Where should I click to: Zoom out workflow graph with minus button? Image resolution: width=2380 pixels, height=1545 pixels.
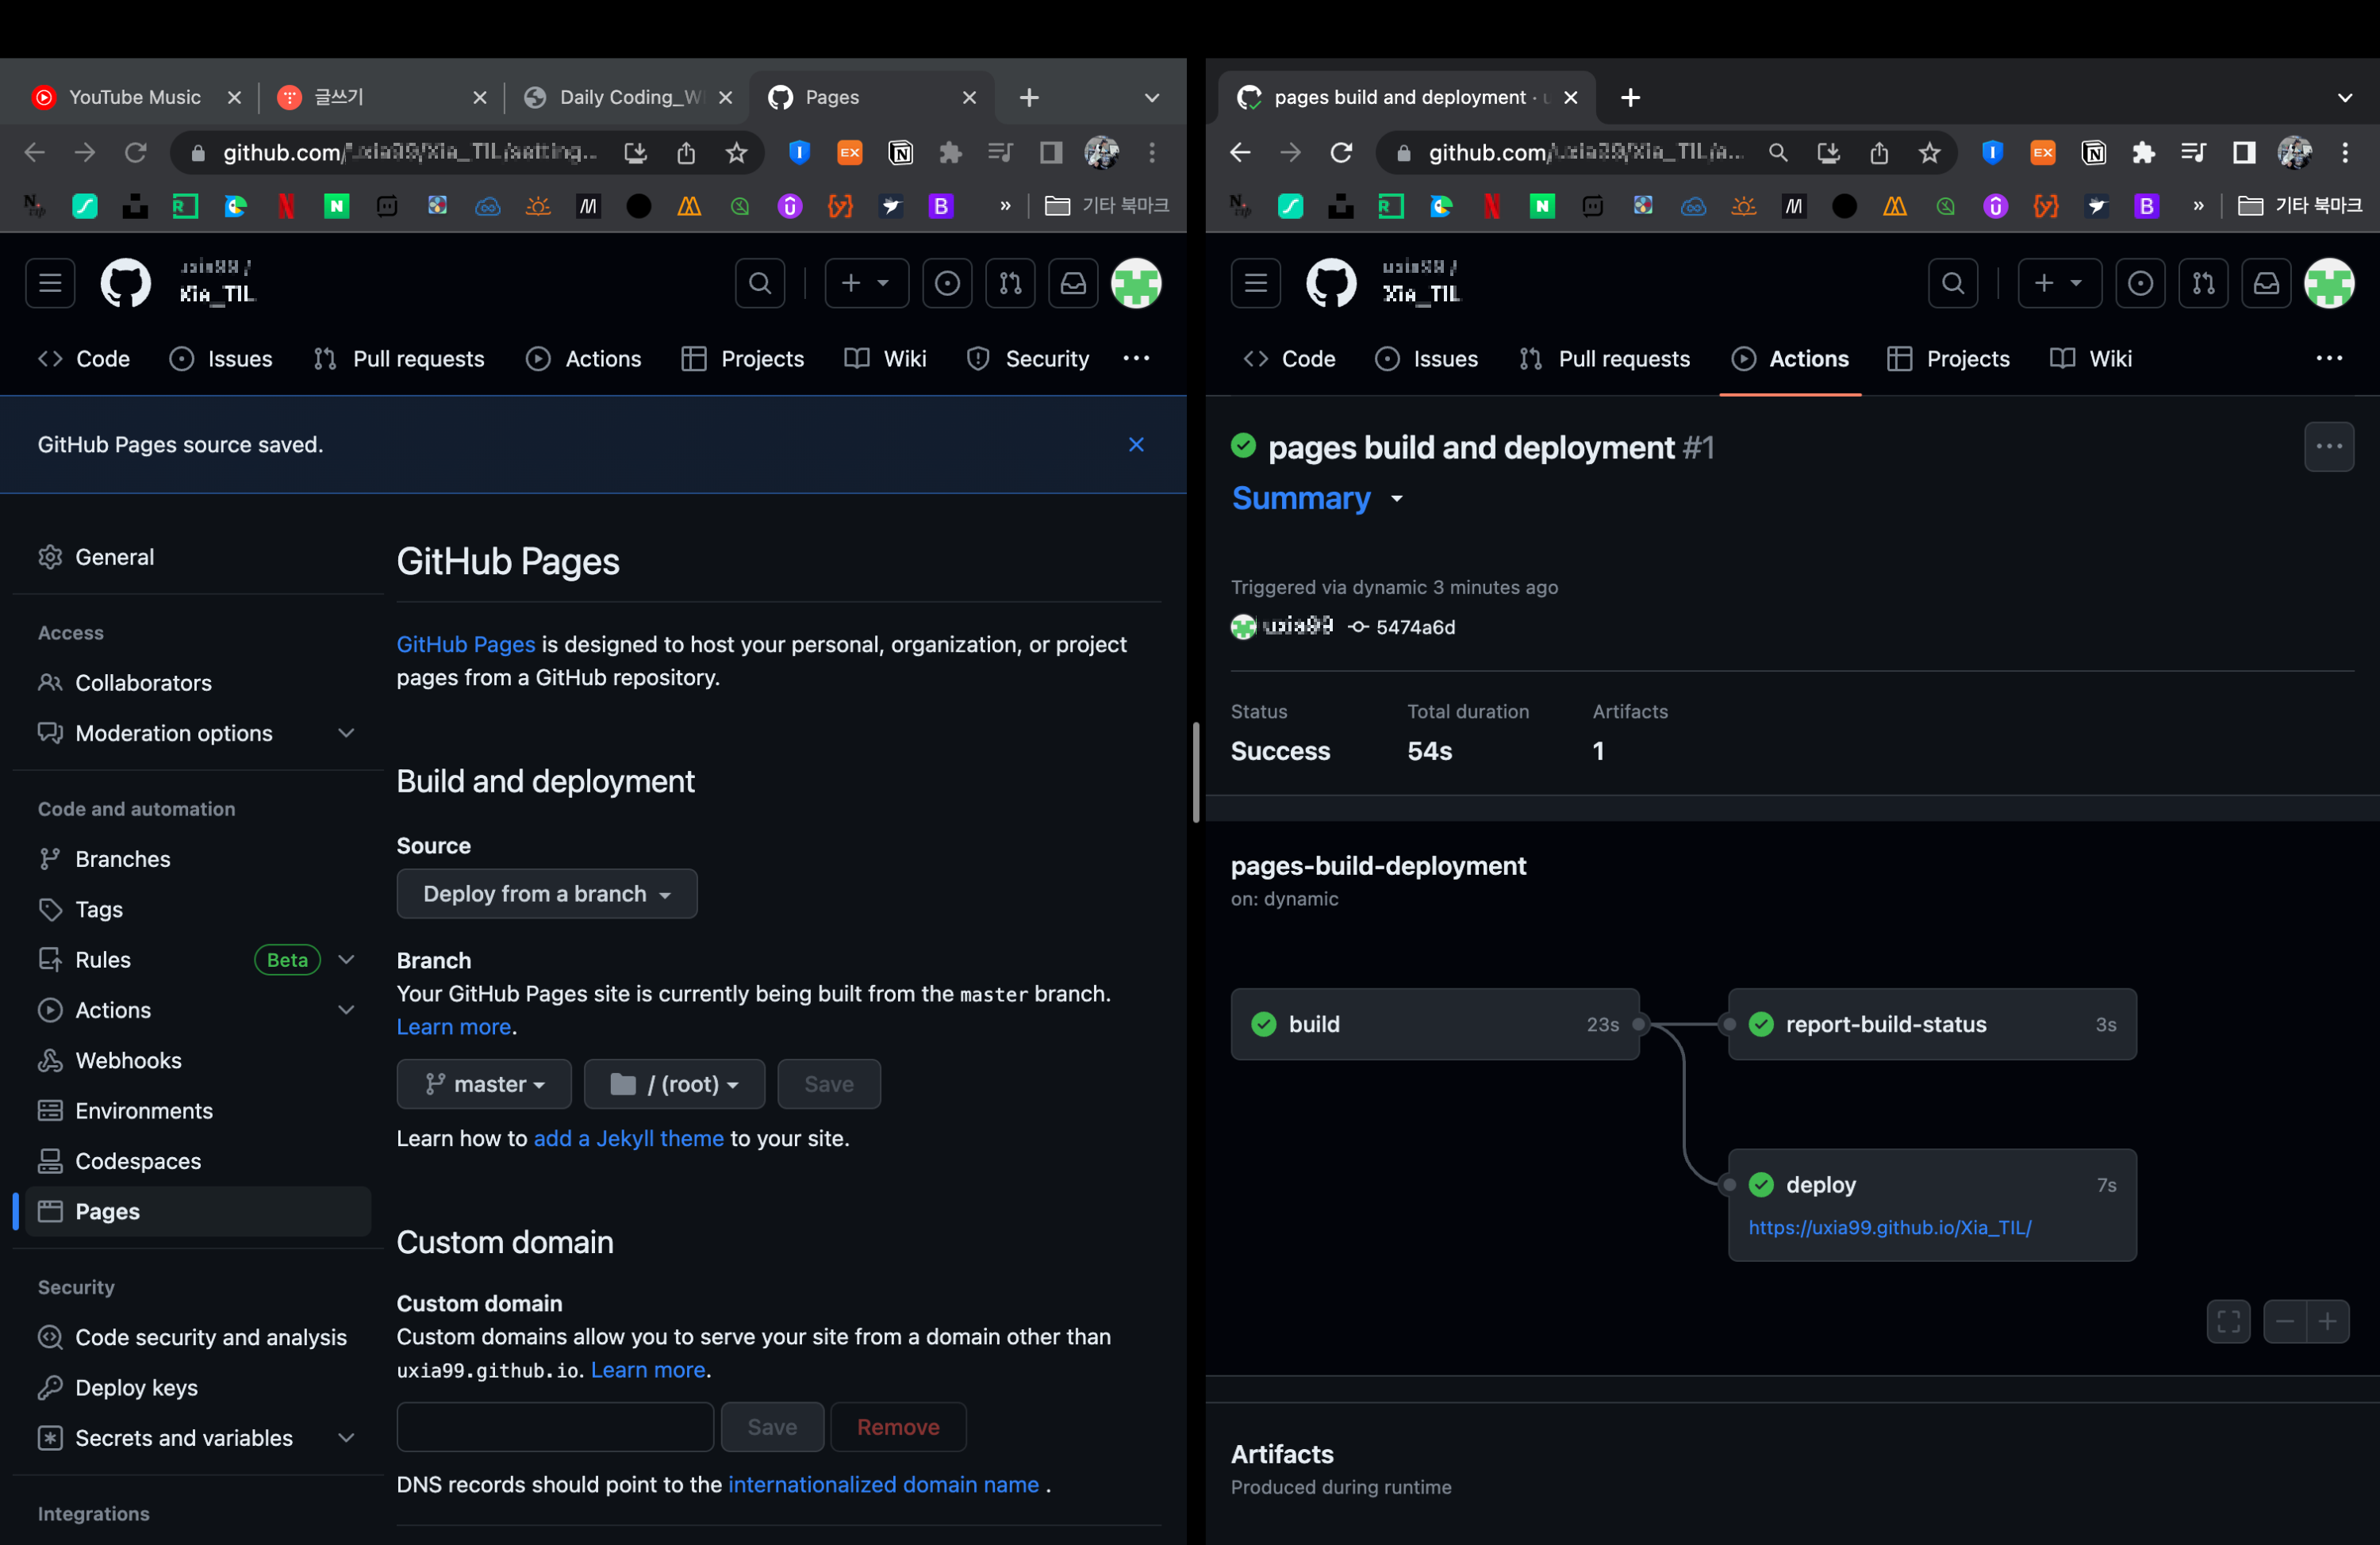pyautogui.click(x=2285, y=1321)
